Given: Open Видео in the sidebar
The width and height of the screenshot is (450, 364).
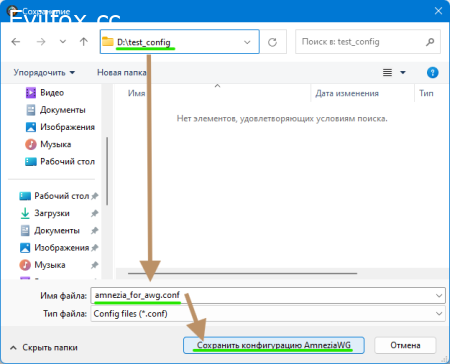Looking at the screenshot, I should click(x=45, y=92).
